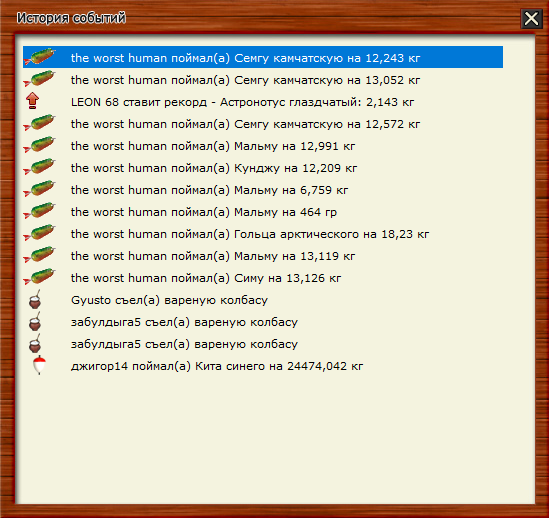Click lure icon of the 13,052 кг catch
The image size is (549, 518).
pos(39,79)
